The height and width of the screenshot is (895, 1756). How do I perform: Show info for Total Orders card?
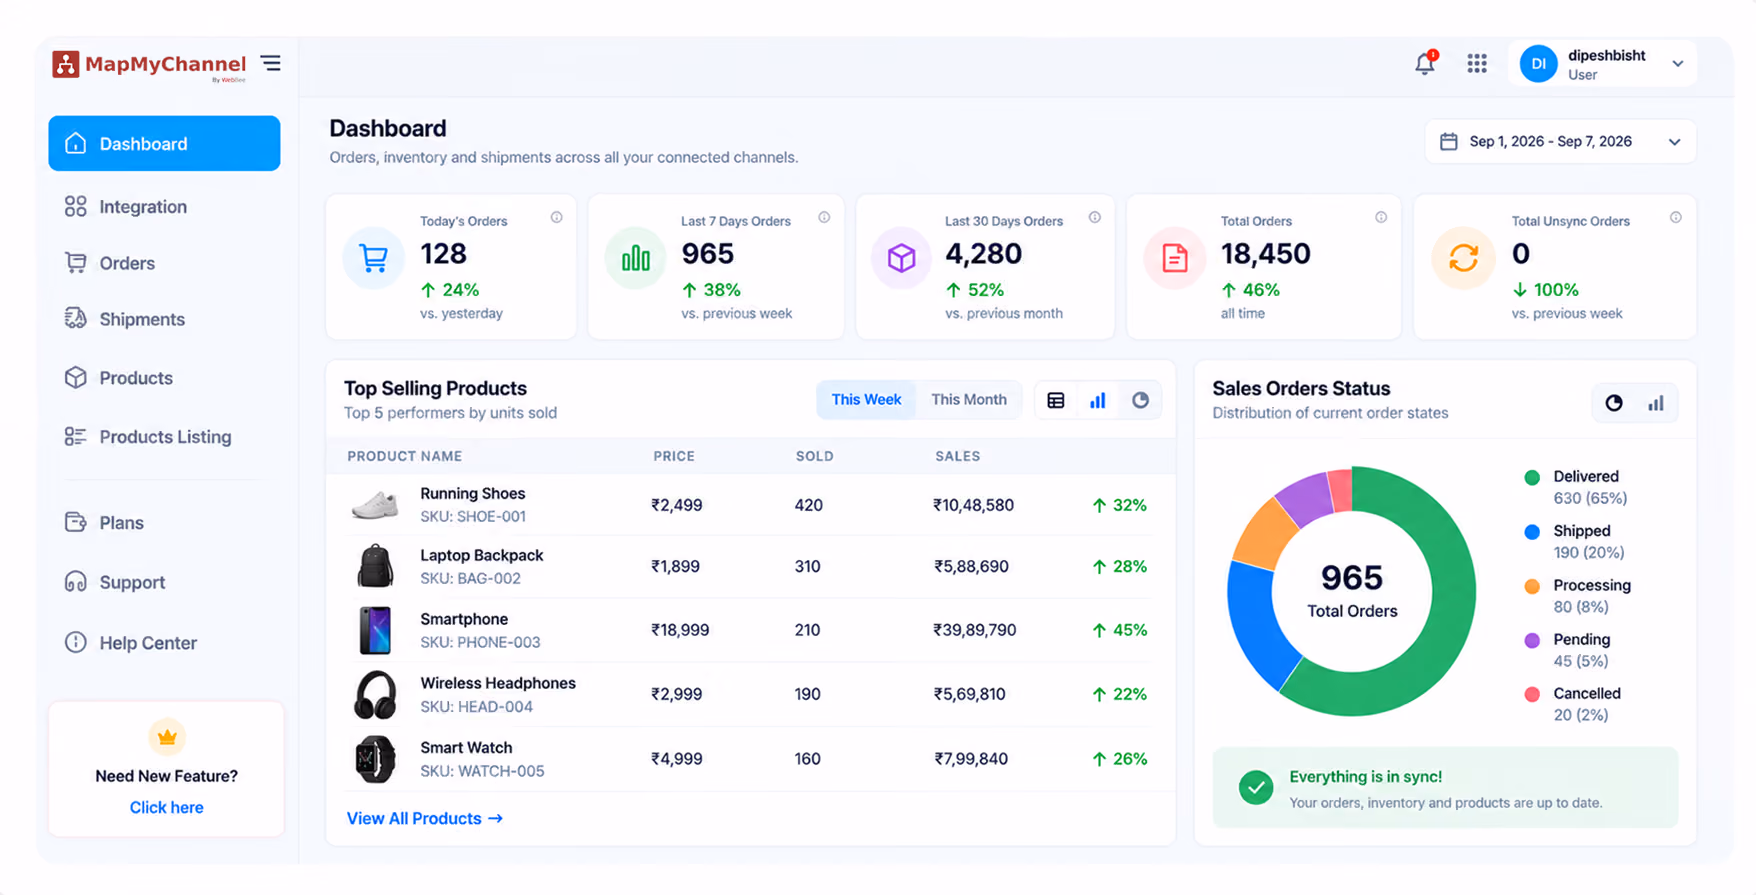tap(1381, 218)
